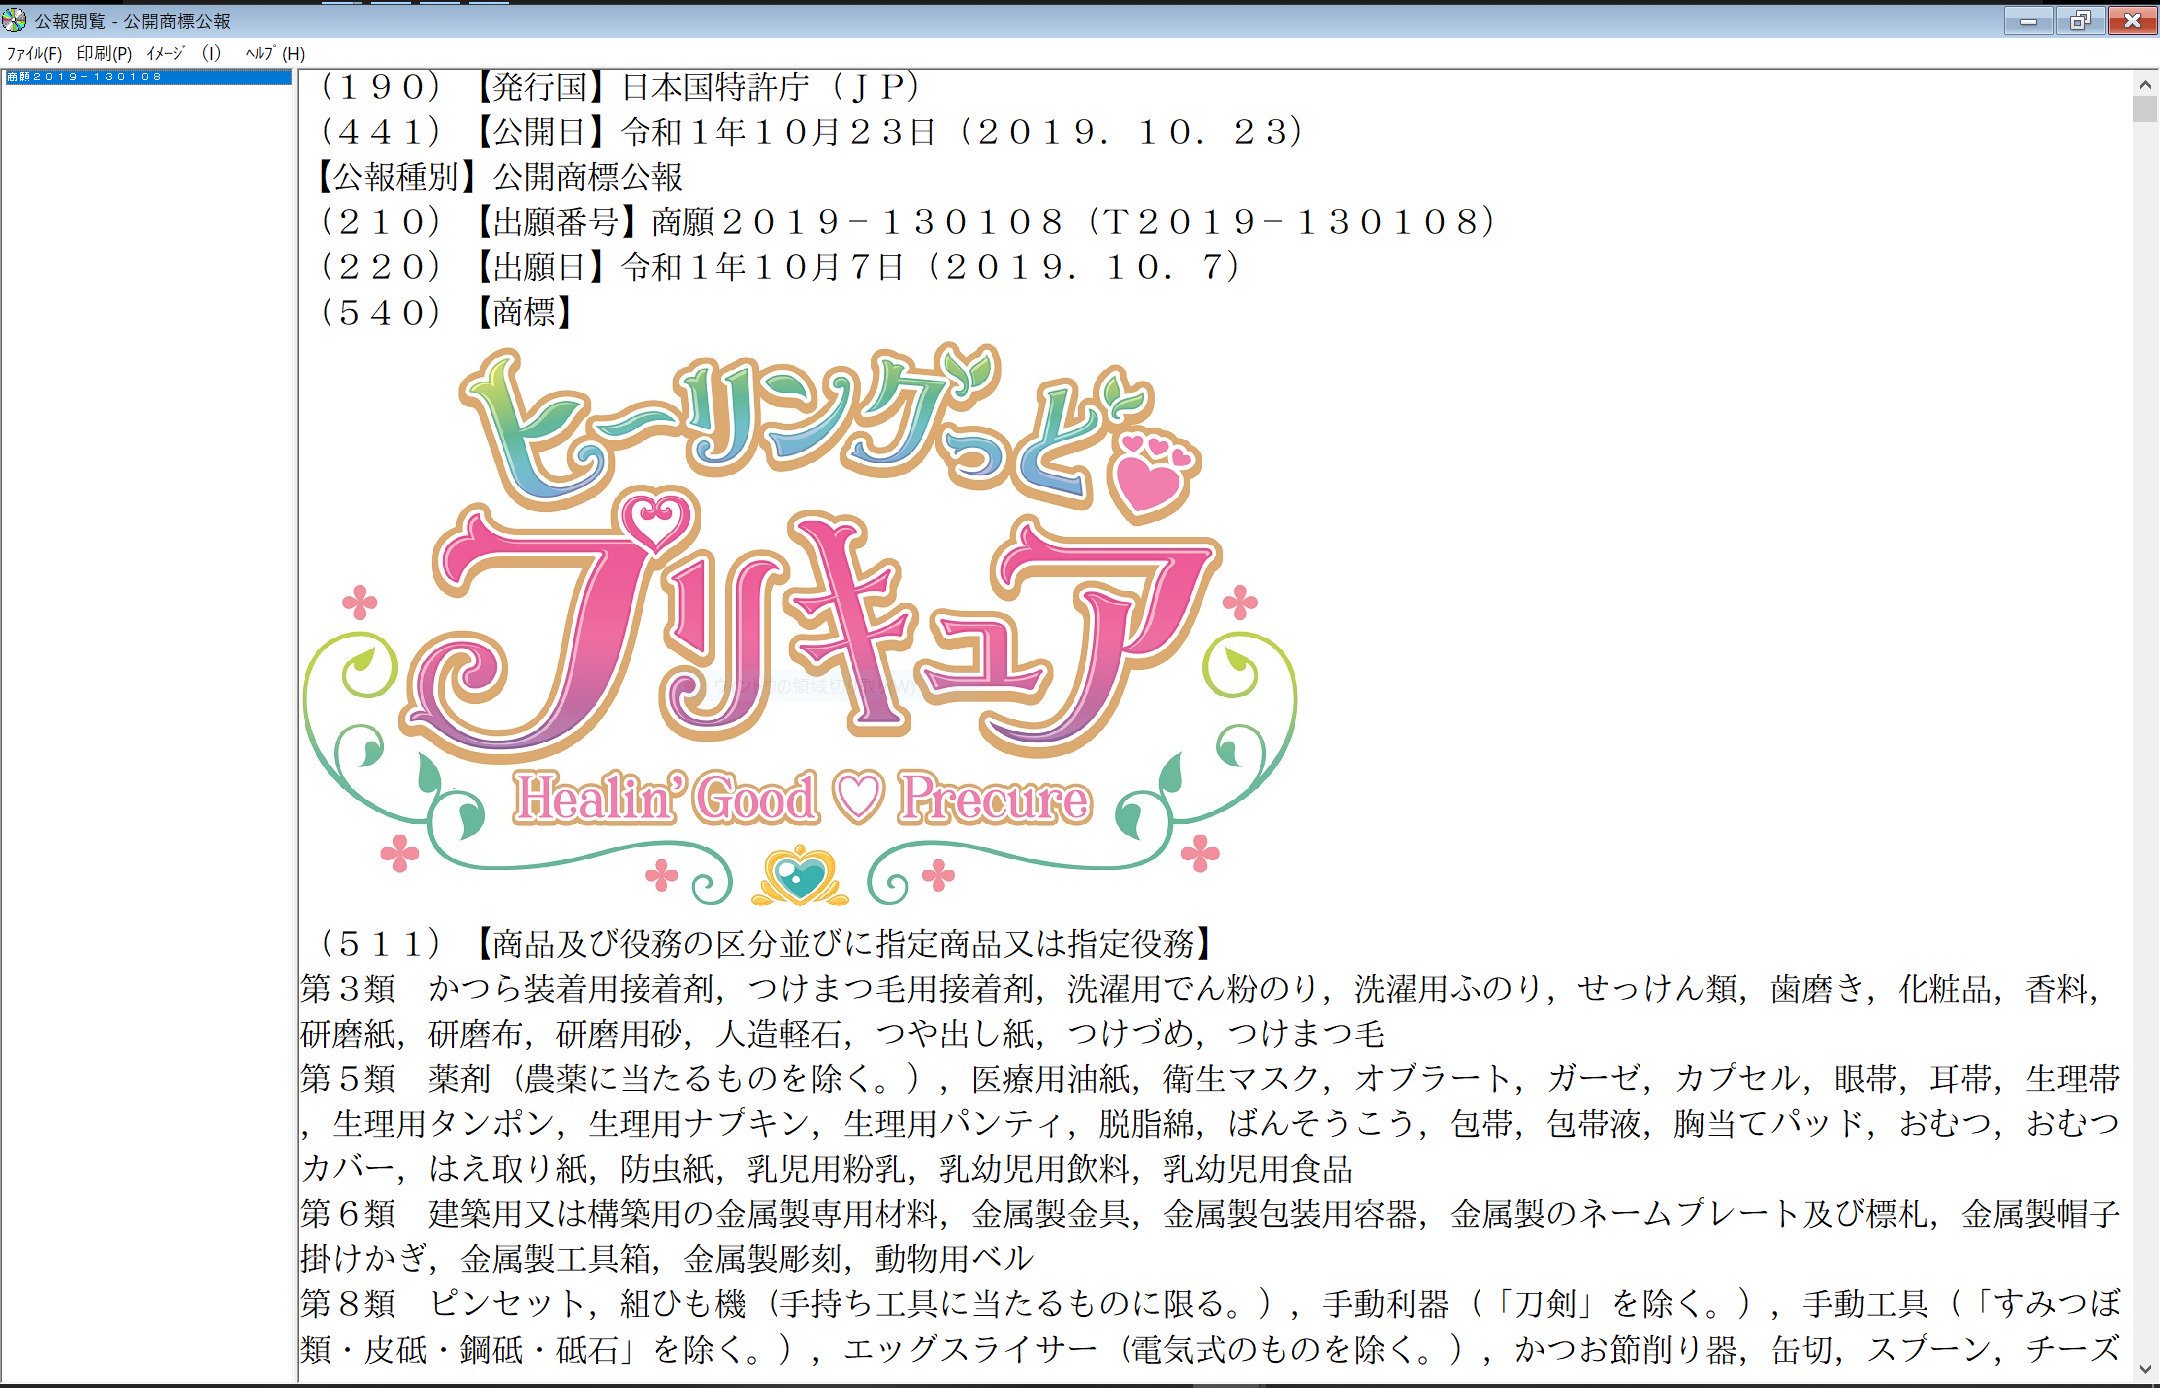Open the ヘルプ(H) menu
Viewport: 2160px width, 1388px height.
[x=275, y=54]
